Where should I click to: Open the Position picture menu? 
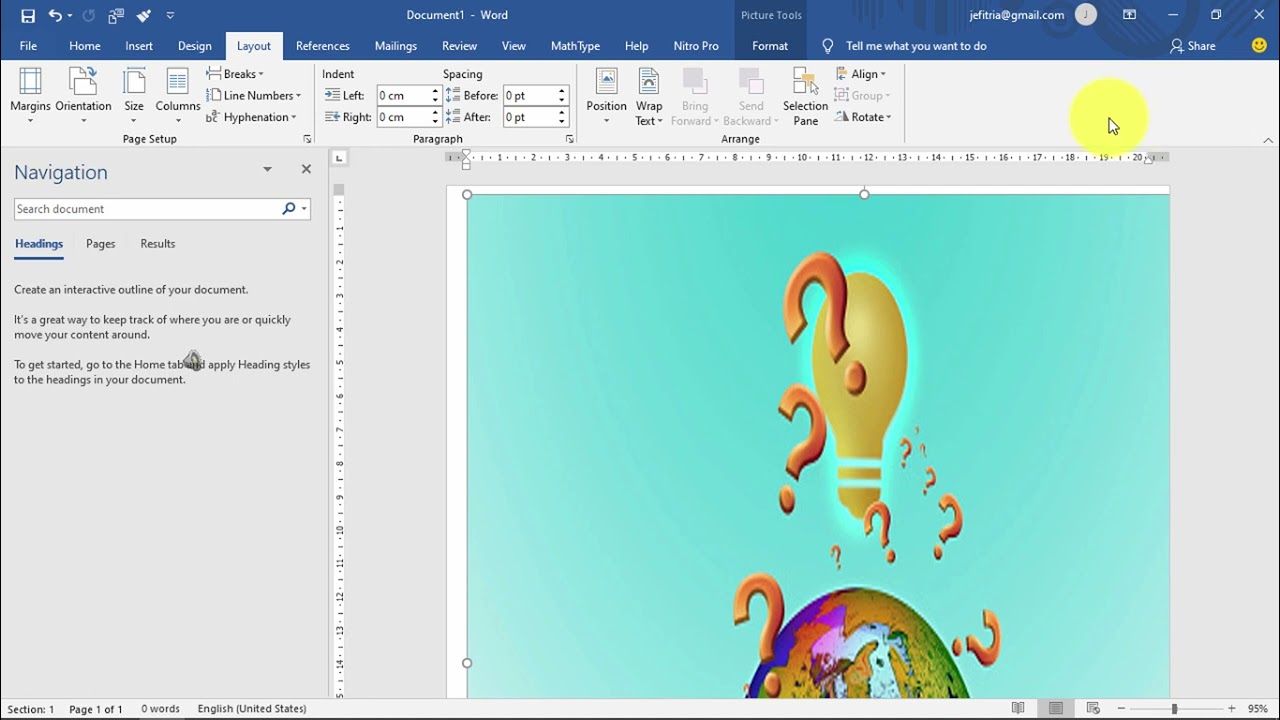pyautogui.click(x=606, y=96)
